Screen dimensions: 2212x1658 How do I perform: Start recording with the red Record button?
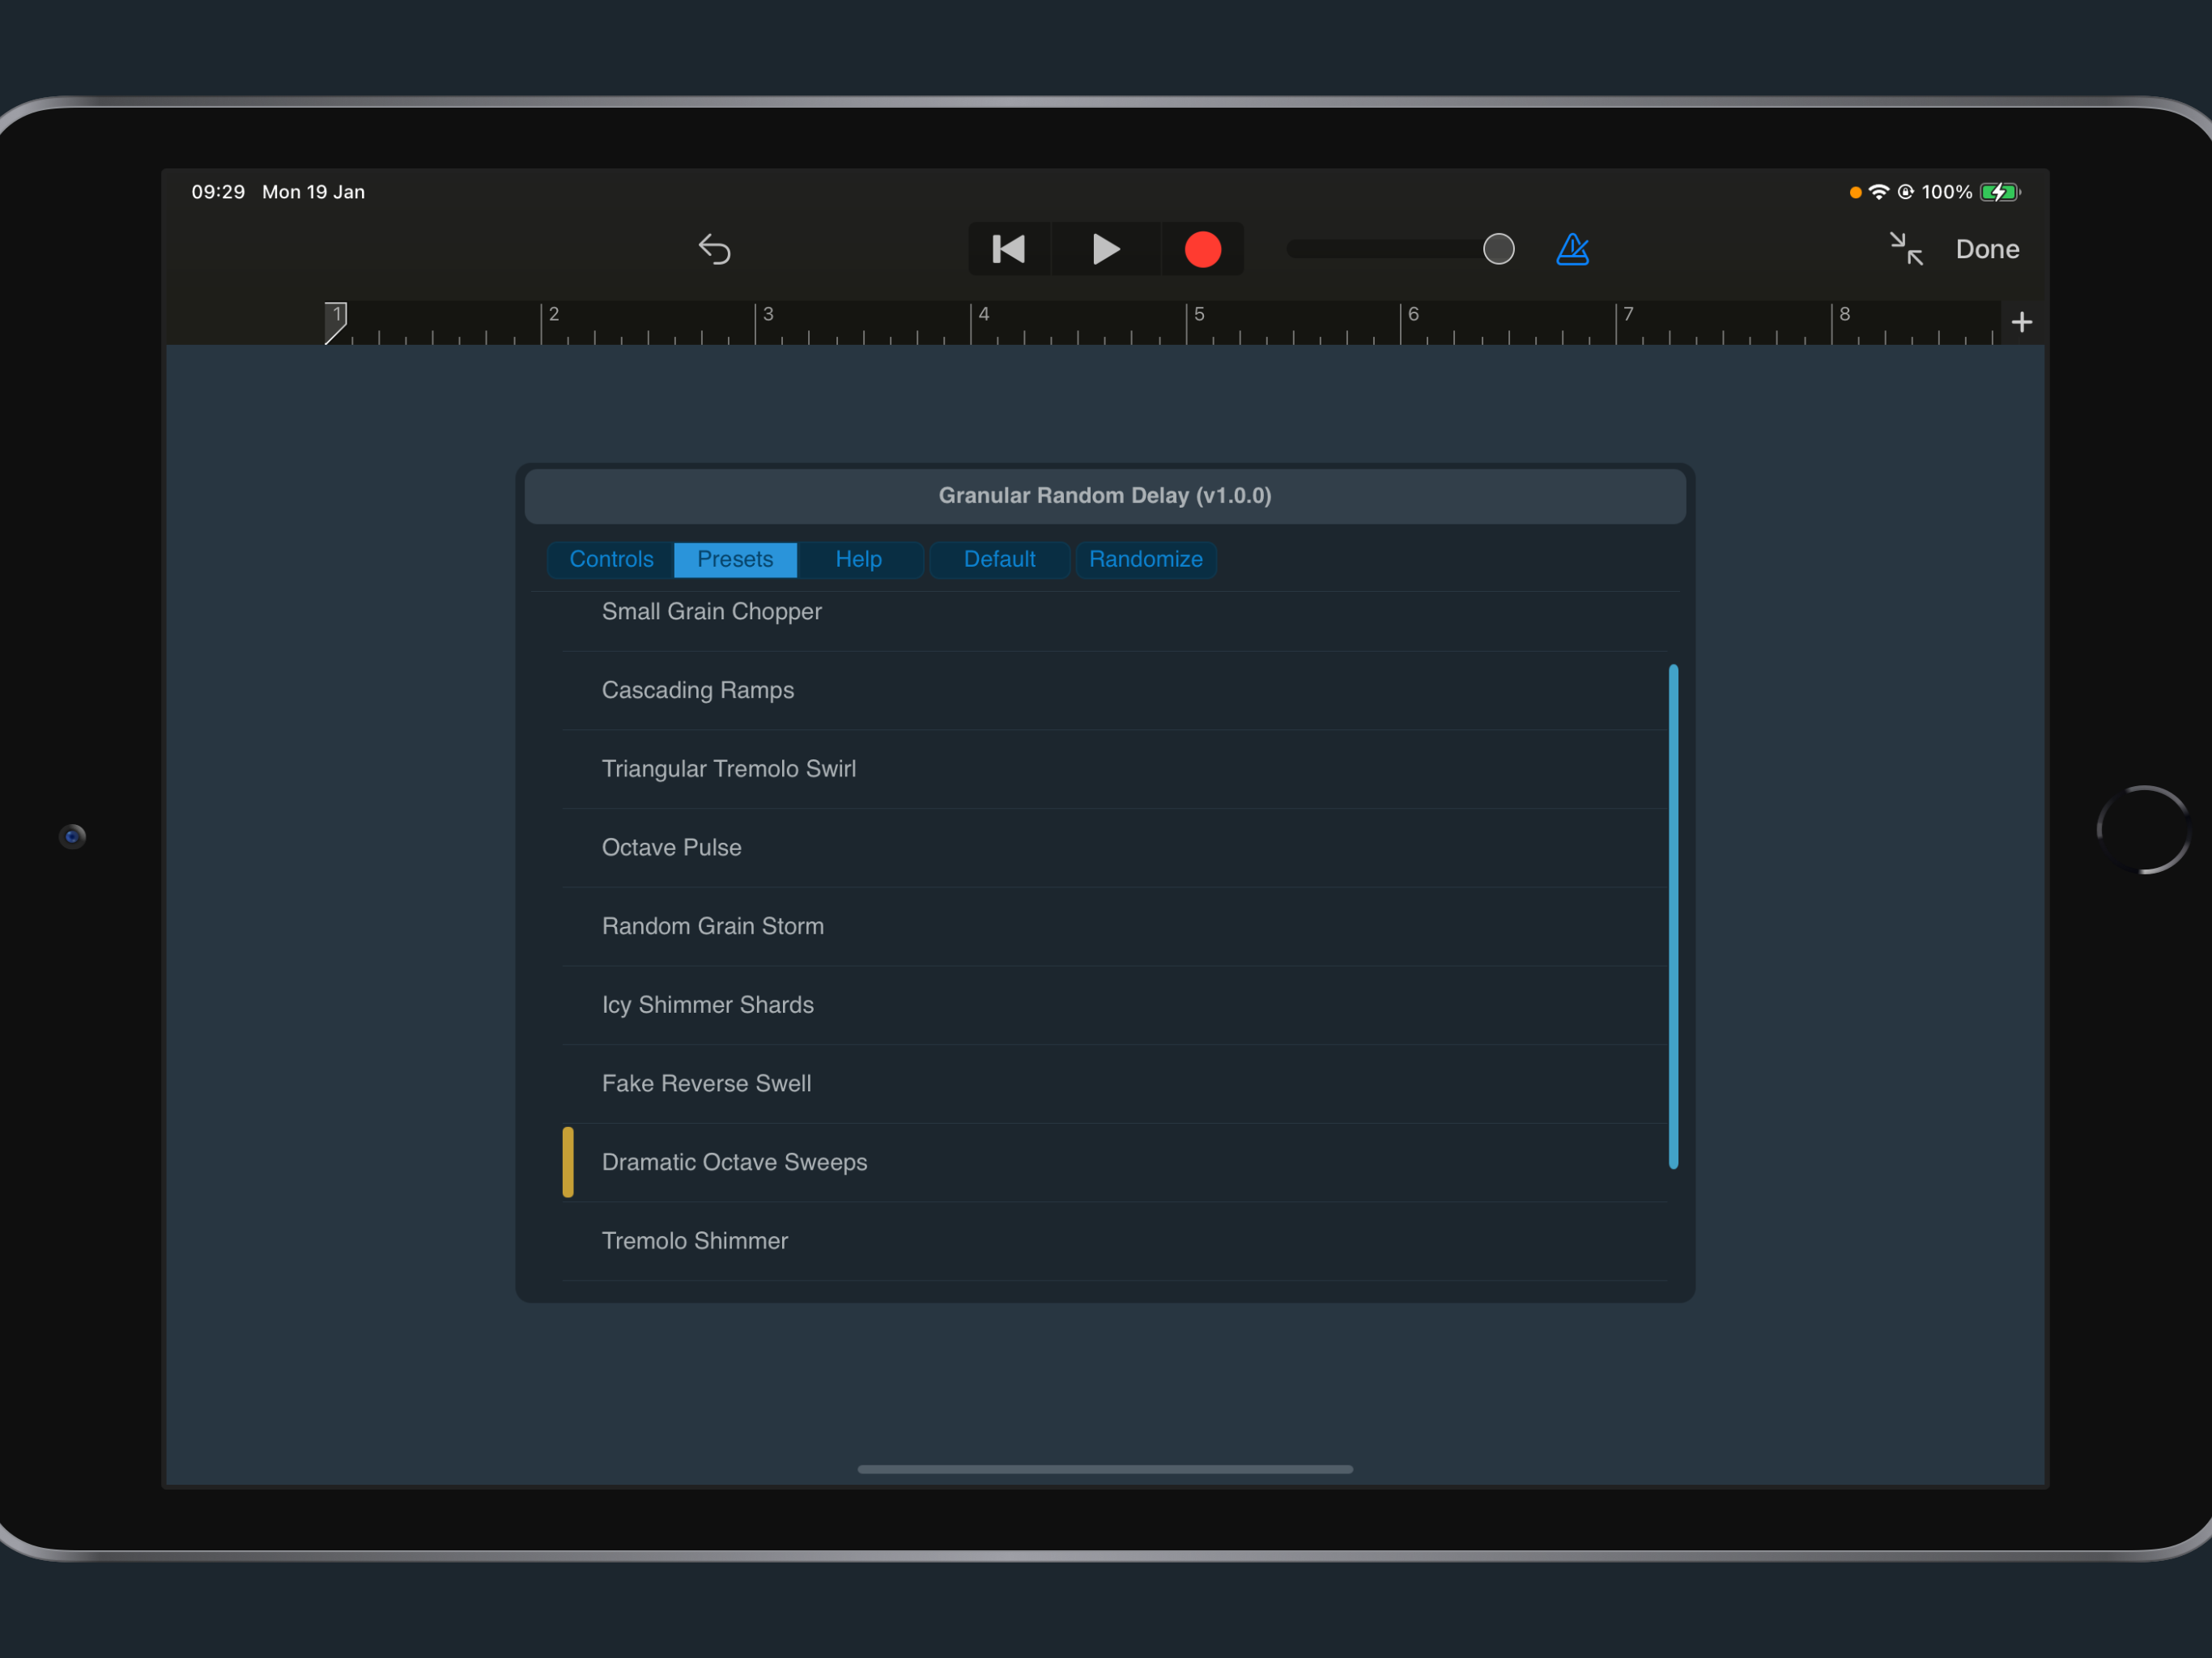pos(1203,249)
